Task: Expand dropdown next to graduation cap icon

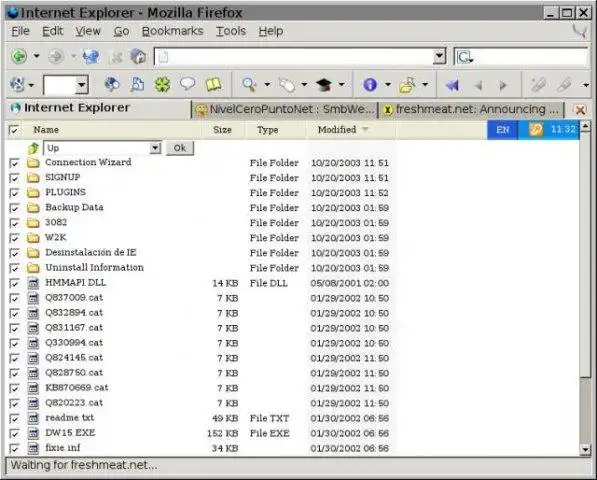Action: coord(342,85)
